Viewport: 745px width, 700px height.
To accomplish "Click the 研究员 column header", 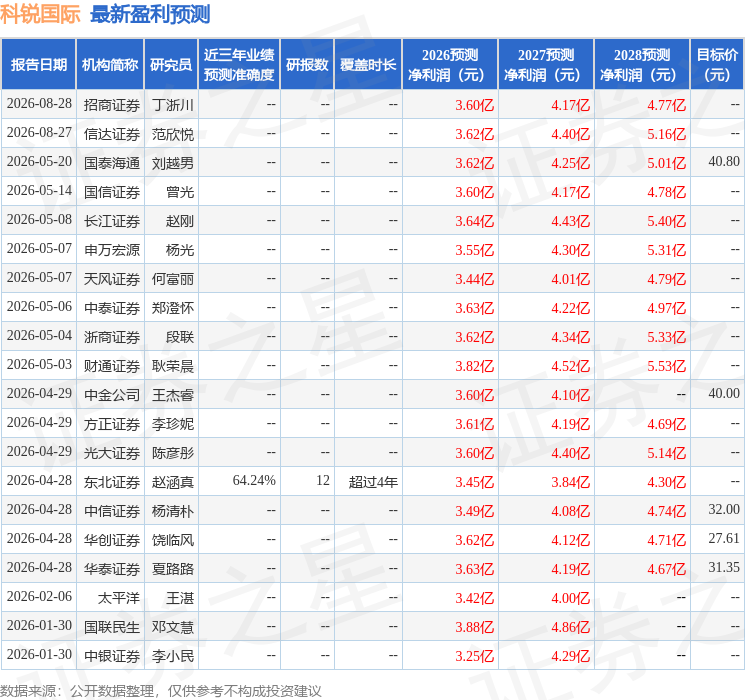I will pyautogui.click(x=171, y=65).
